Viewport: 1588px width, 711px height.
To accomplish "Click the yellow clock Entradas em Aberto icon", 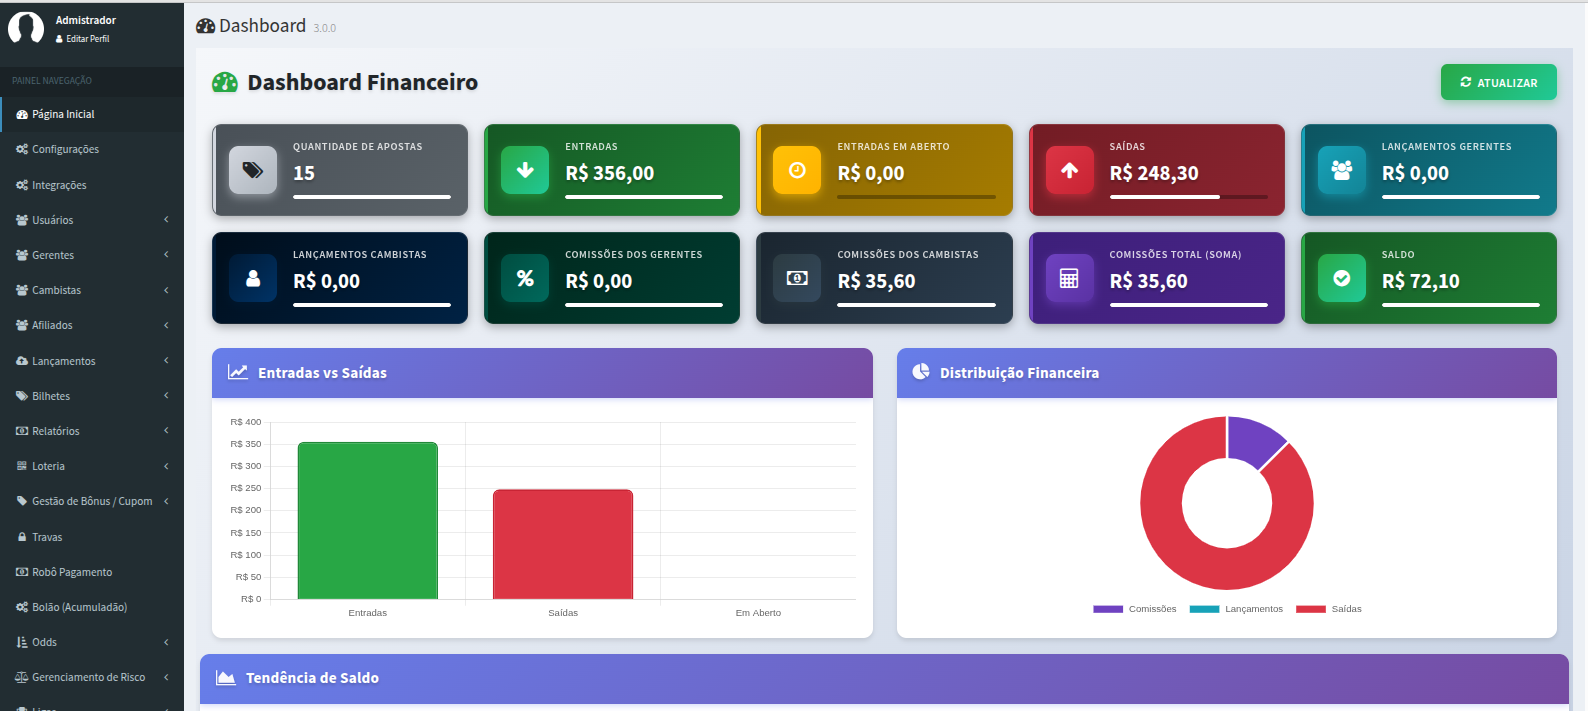I will point(797,170).
